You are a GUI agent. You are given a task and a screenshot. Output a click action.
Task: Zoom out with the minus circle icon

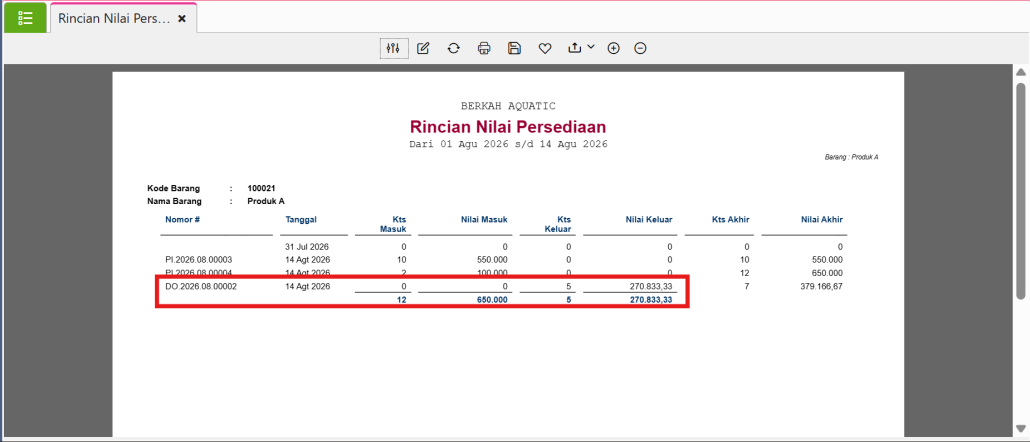point(640,48)
